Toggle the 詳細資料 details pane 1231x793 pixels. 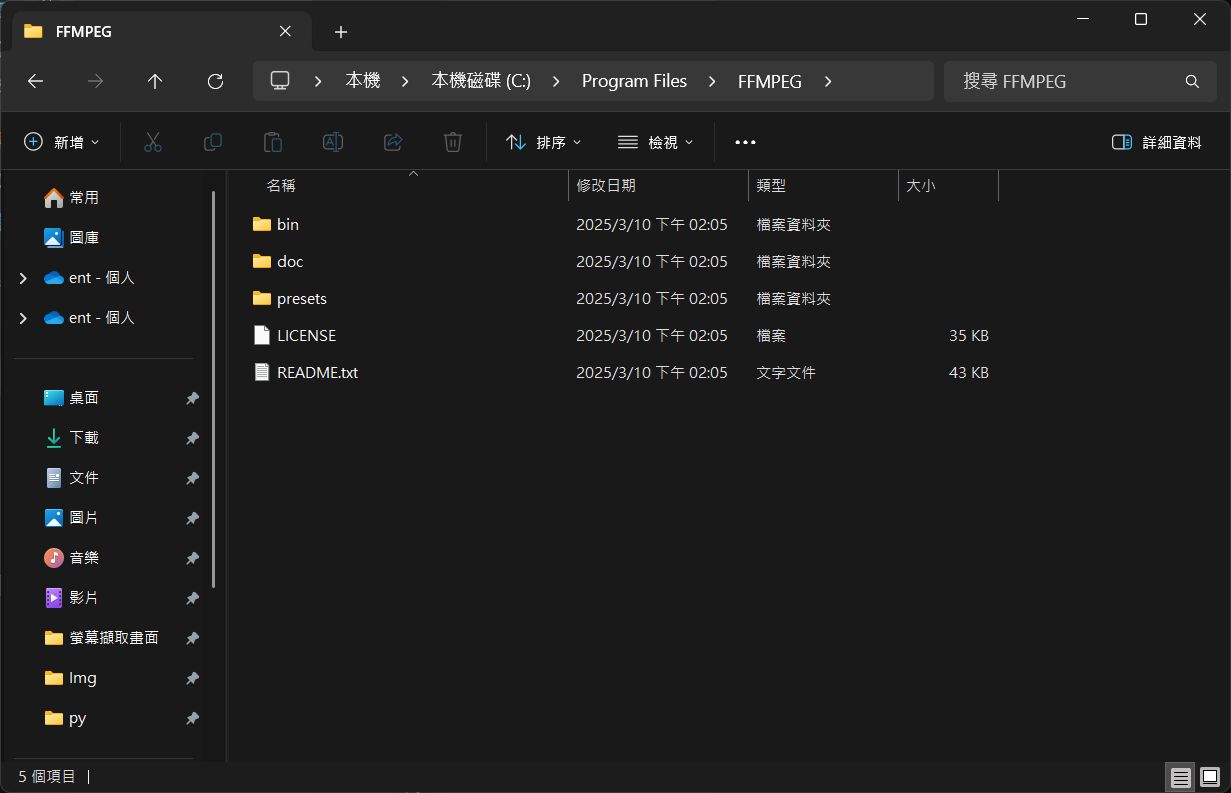pos(1157,143)
